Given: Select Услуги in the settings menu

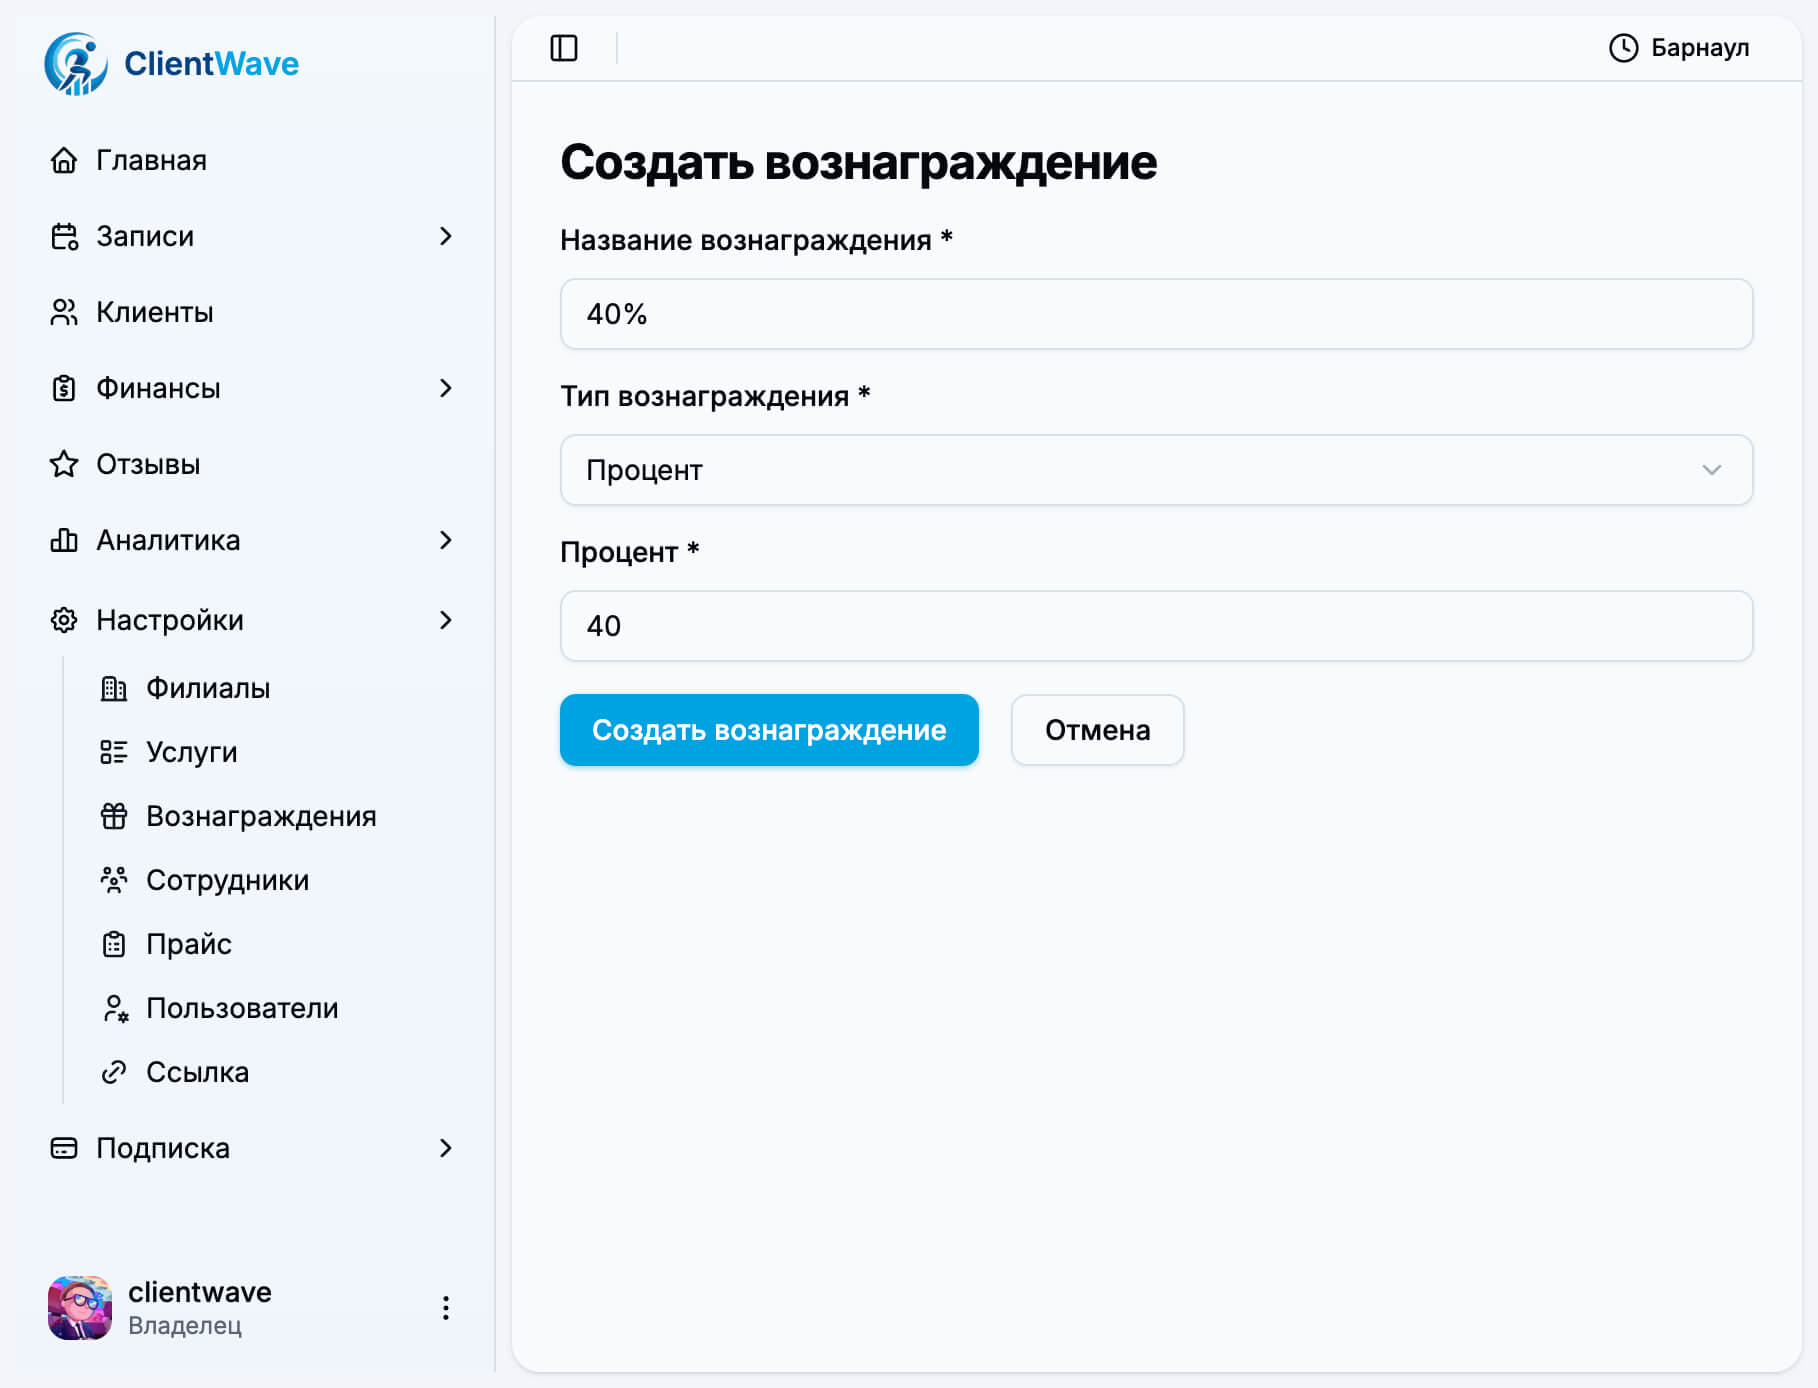Looking at the screenshot, I should (191, 752).
